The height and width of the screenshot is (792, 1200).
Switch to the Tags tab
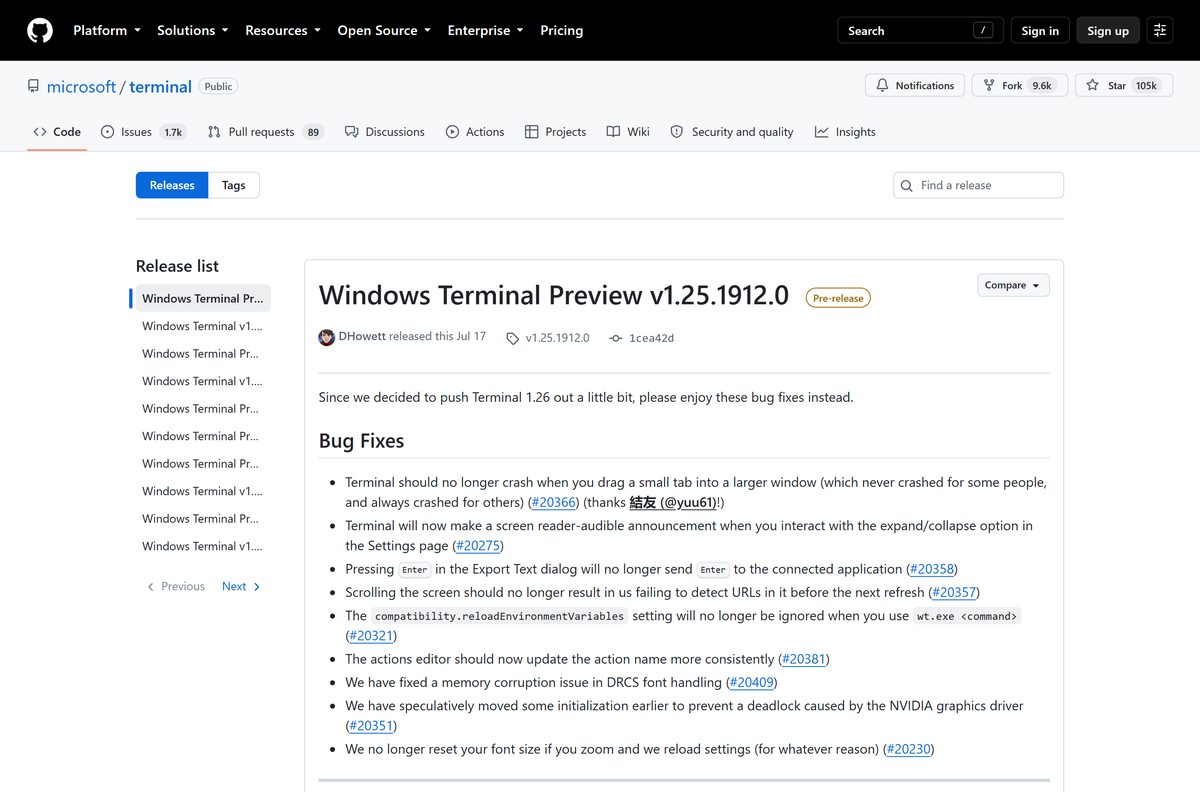click(234, 185)
